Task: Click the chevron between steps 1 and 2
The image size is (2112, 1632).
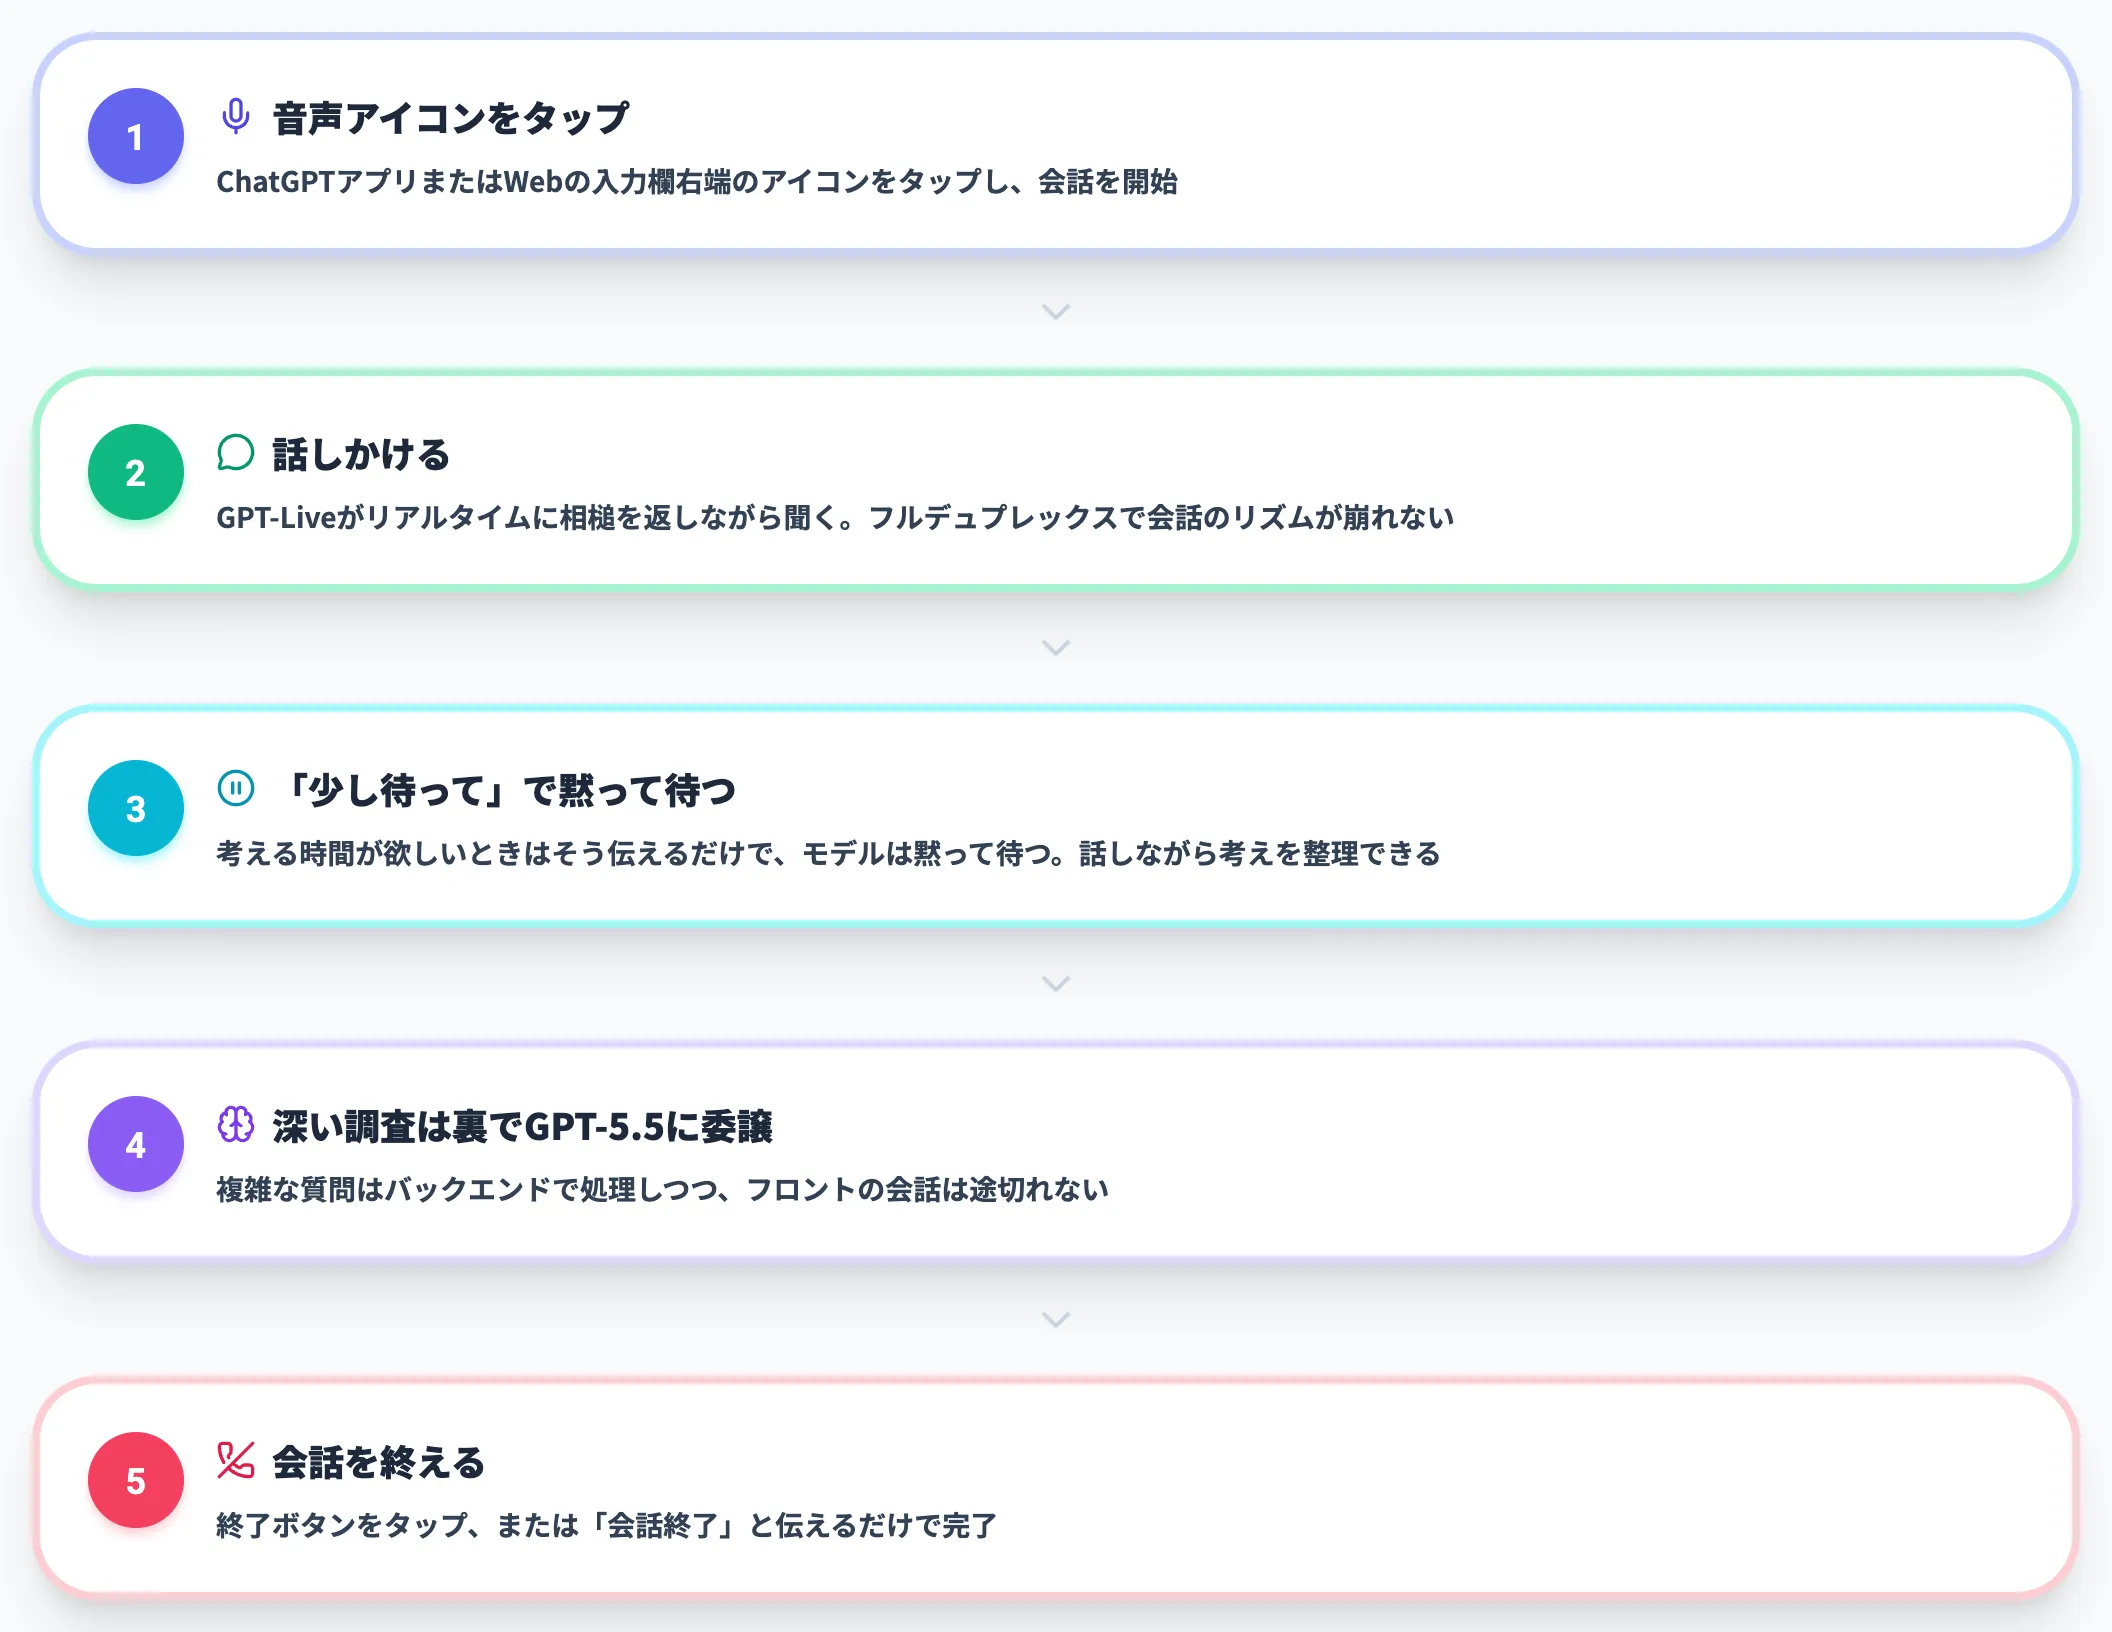Action: [1056, 312]
